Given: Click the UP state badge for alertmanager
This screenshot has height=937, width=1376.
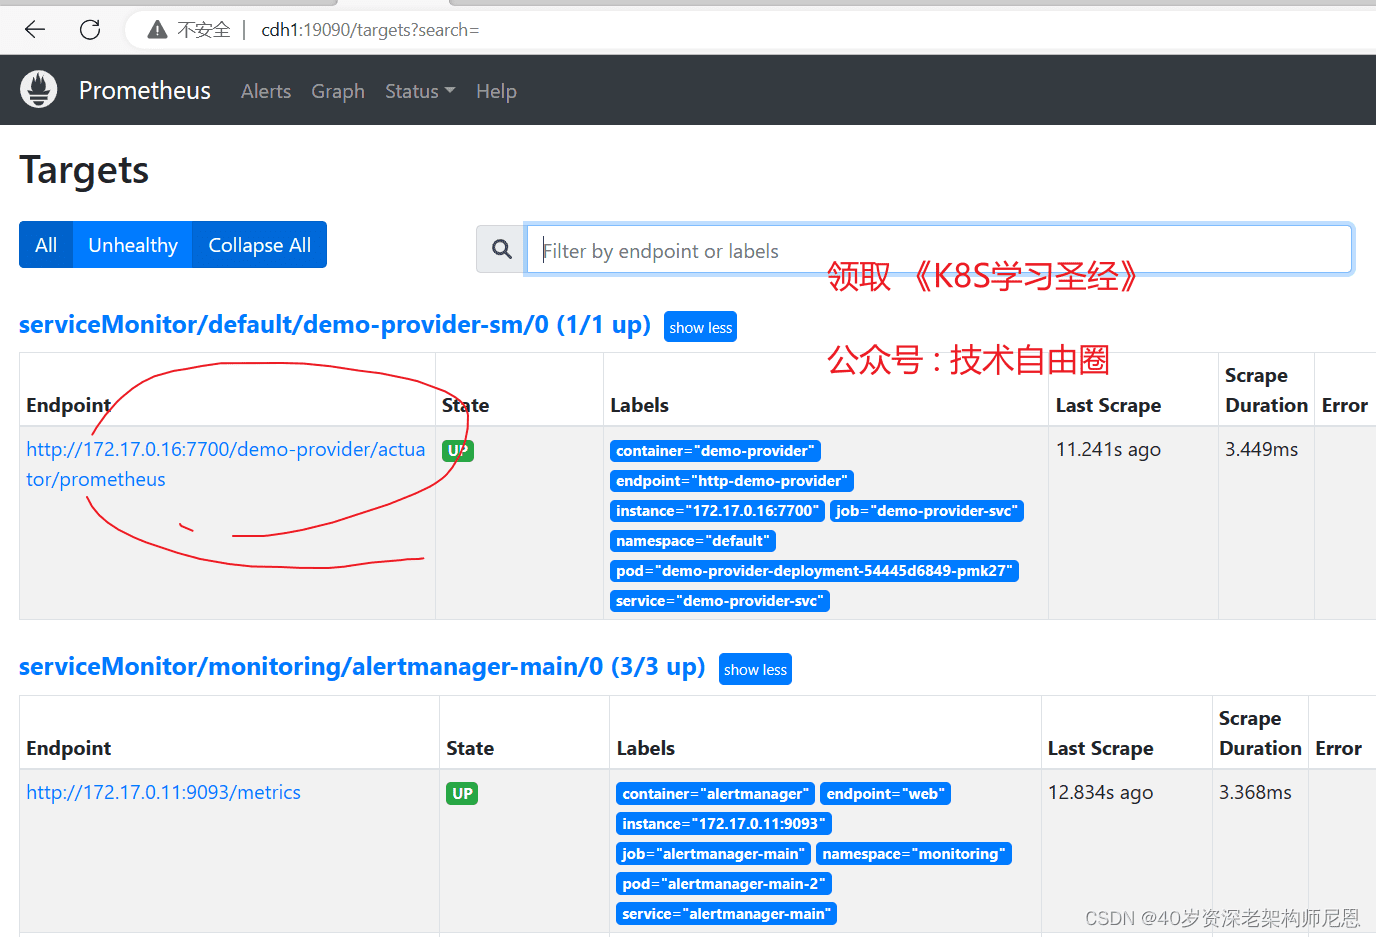Looking at the screenshot, I should pyautogui.click(x=462, y=793).
